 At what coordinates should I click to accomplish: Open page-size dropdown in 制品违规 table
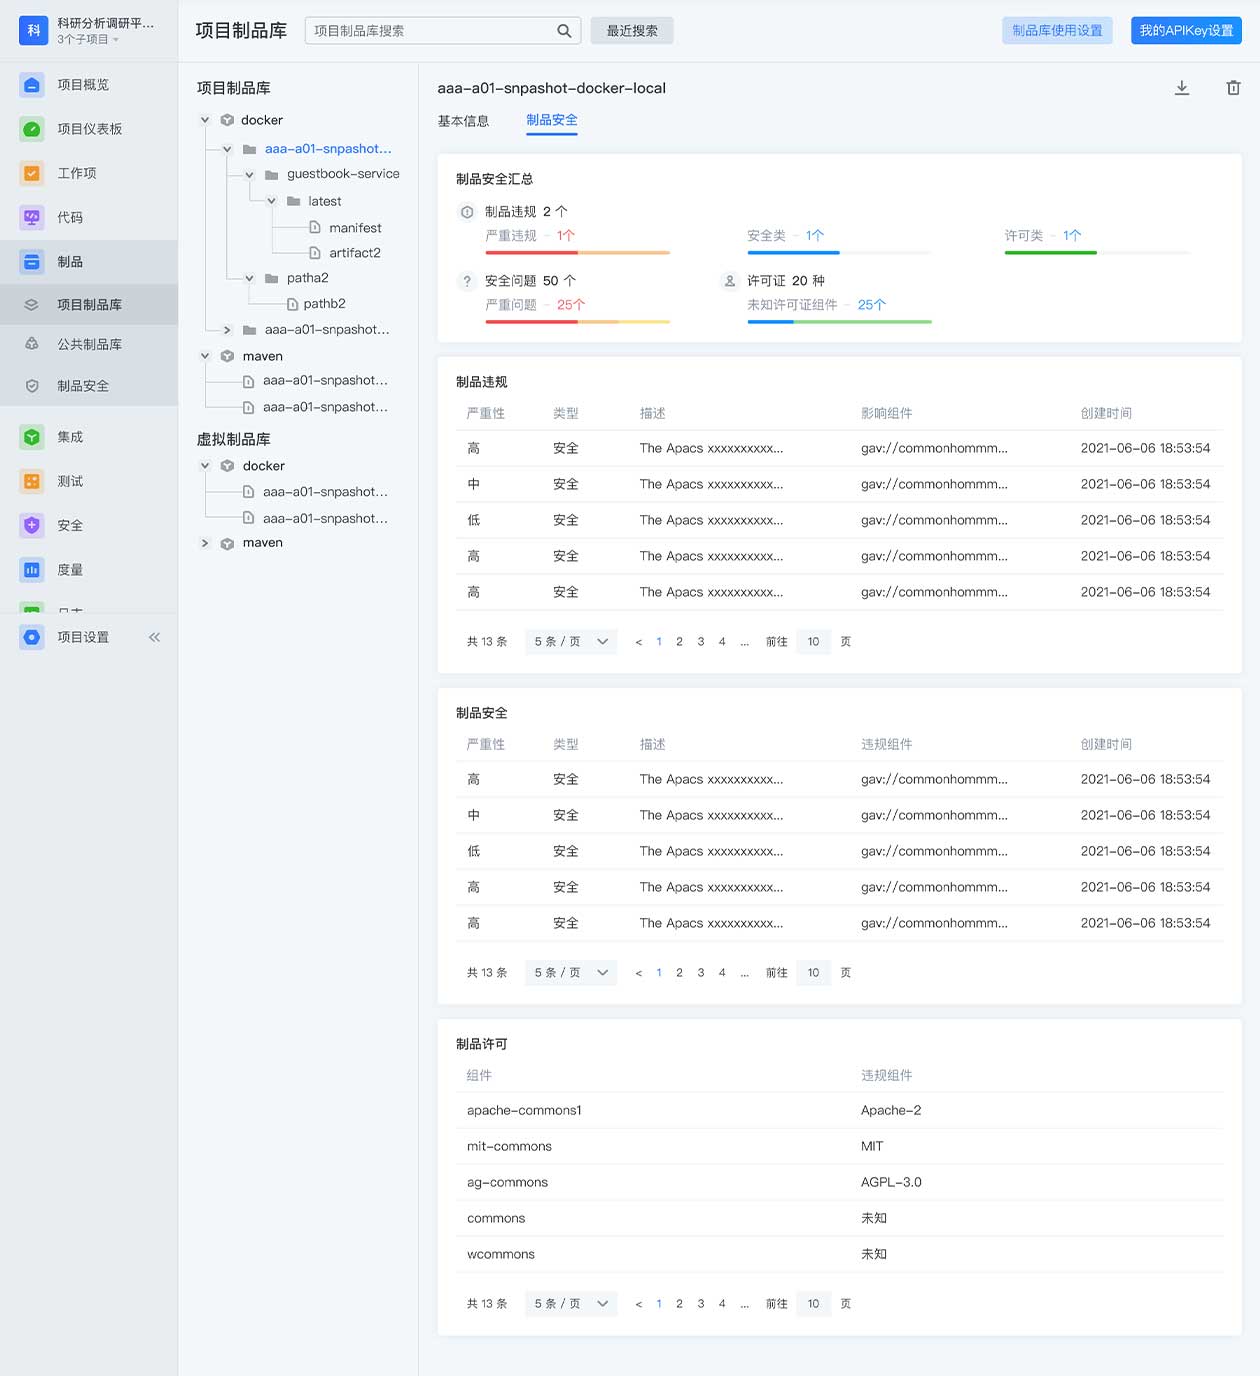pyautogui.click(x=571, y=642)
